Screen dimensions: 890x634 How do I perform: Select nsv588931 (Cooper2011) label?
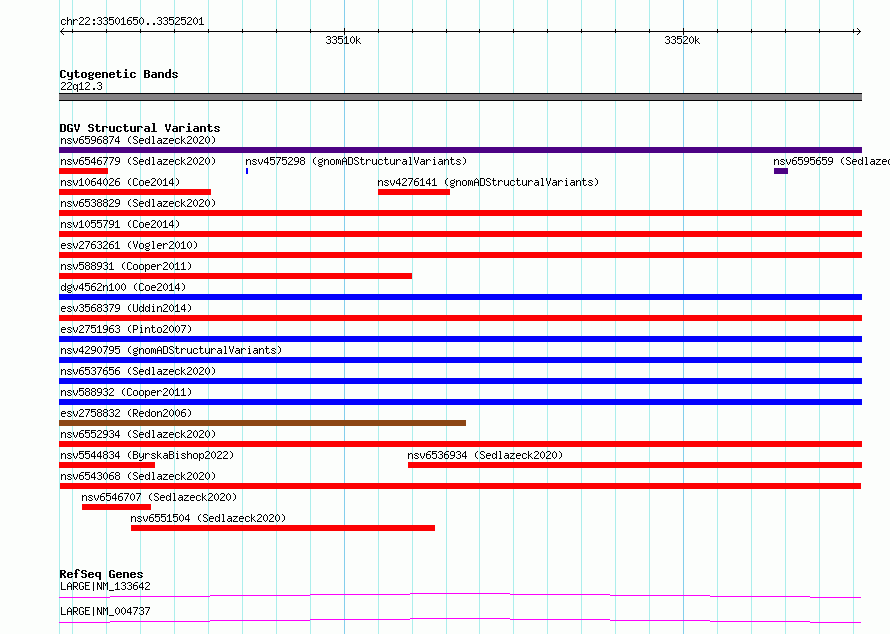(126, 266)
